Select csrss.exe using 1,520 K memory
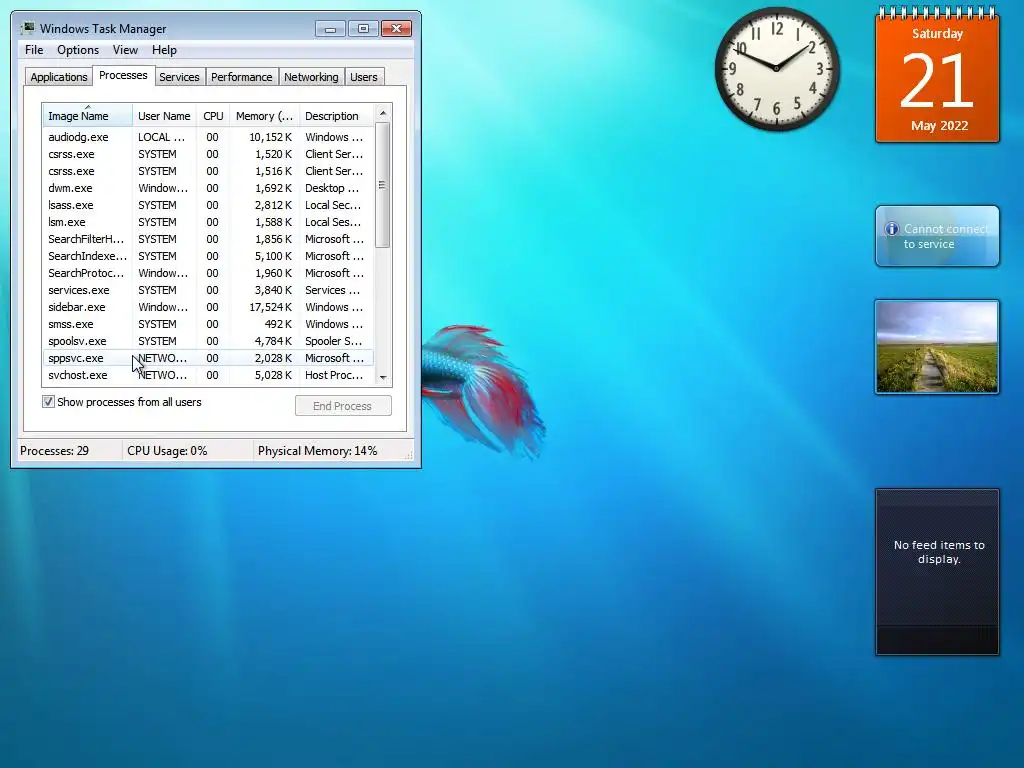 [208, 154]
